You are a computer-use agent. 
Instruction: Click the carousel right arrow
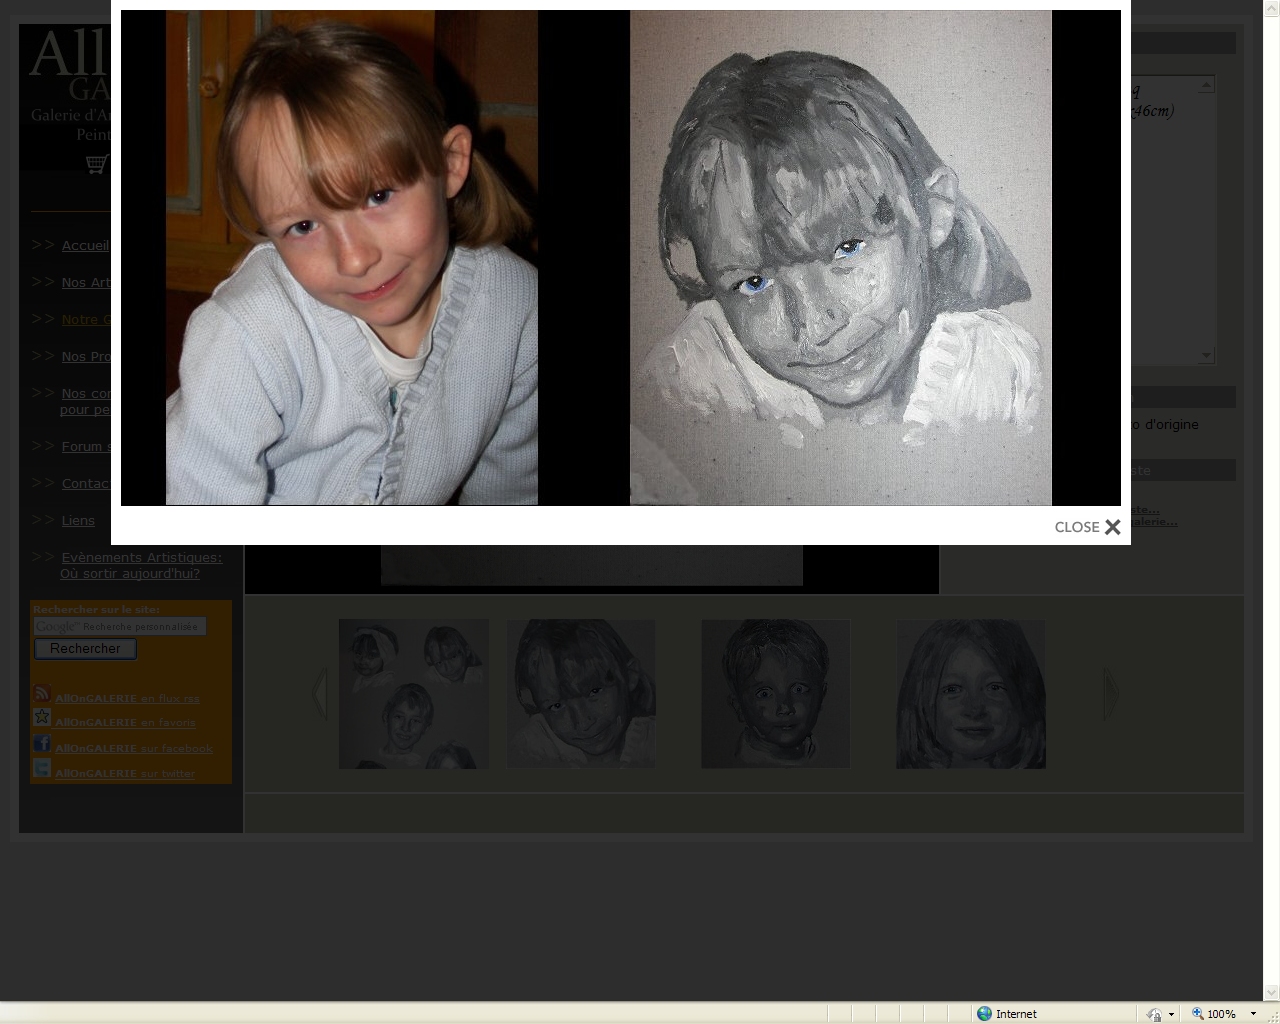click(1111, 693)
